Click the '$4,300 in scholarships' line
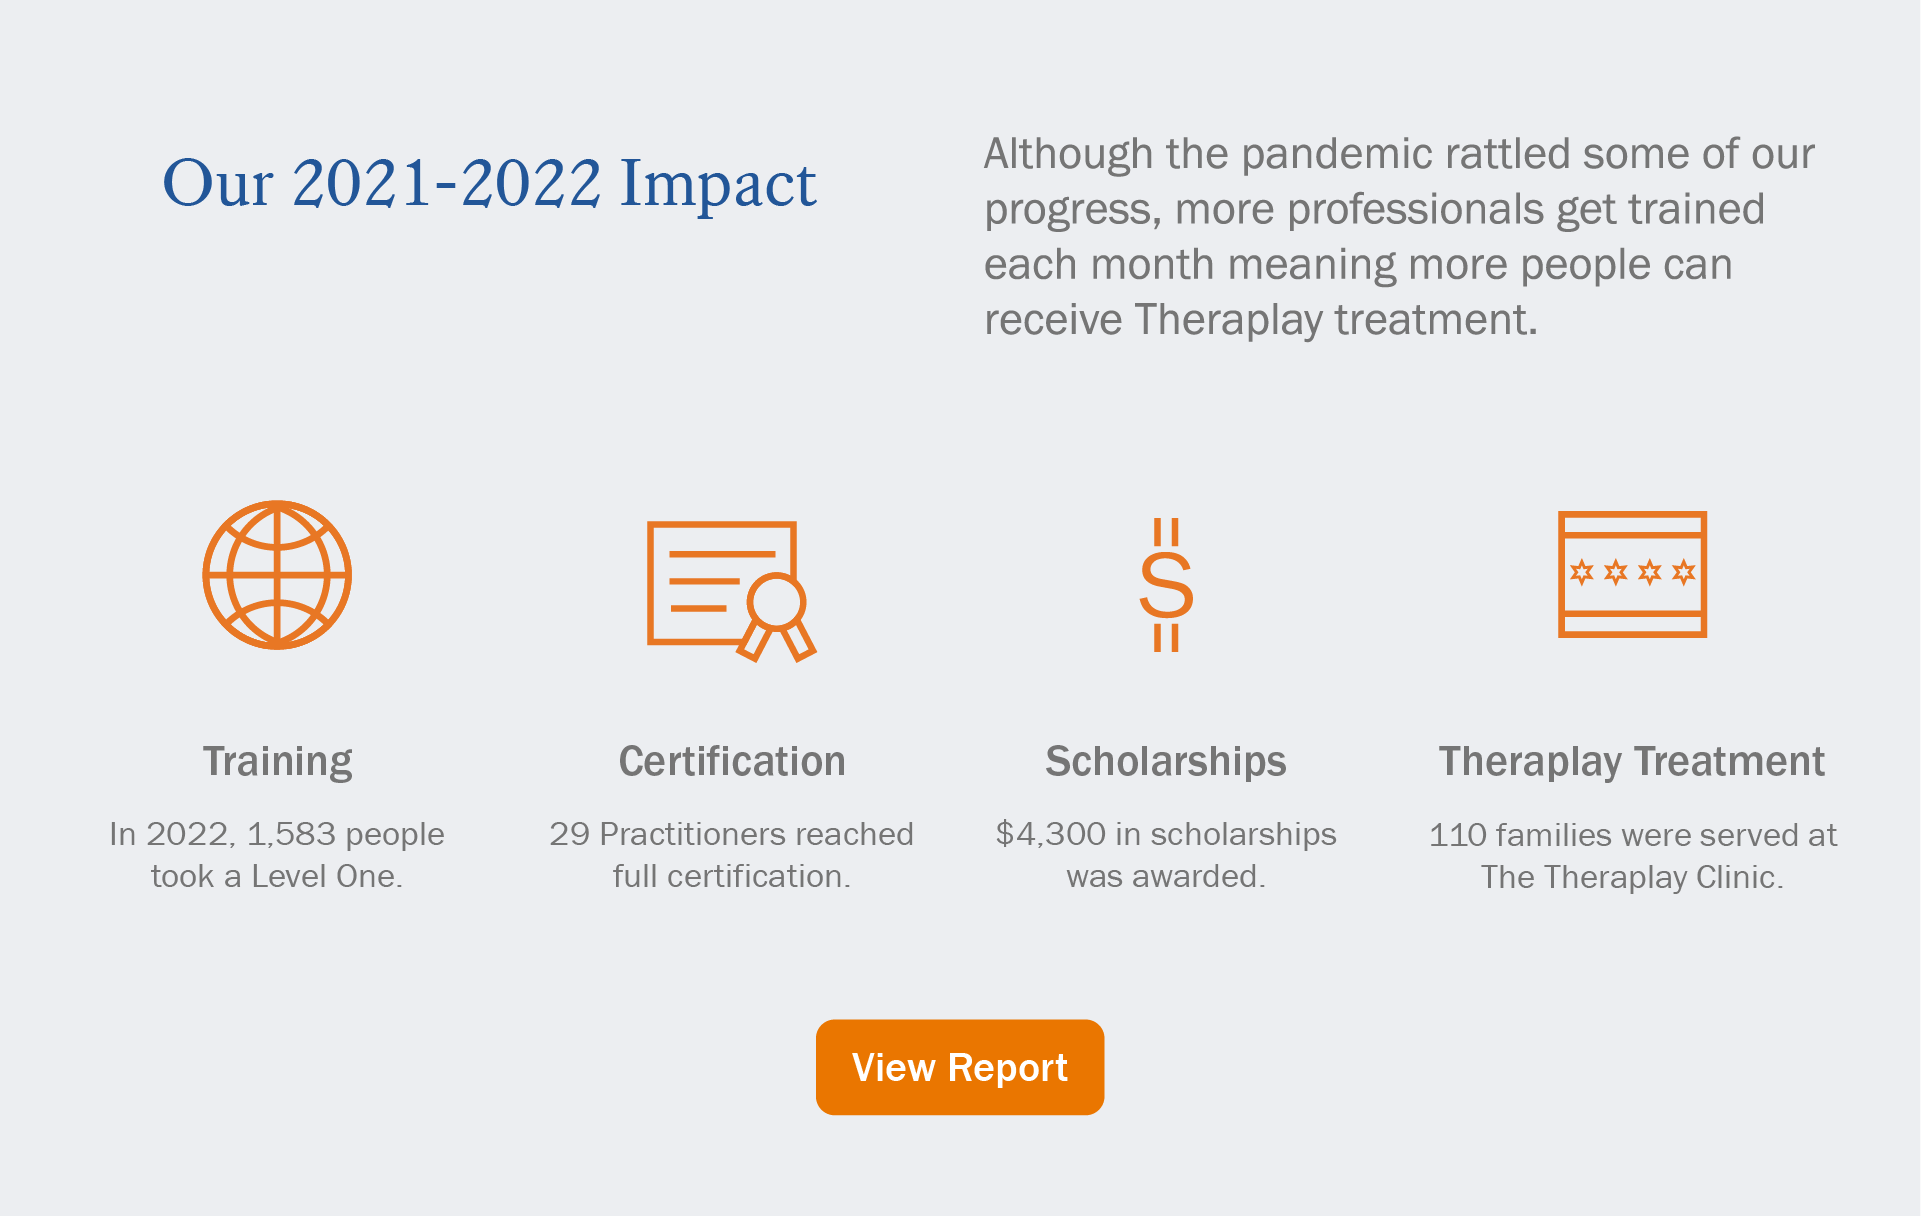This screenshot has width=1921, height=1216. click(x=1166, y=834)
